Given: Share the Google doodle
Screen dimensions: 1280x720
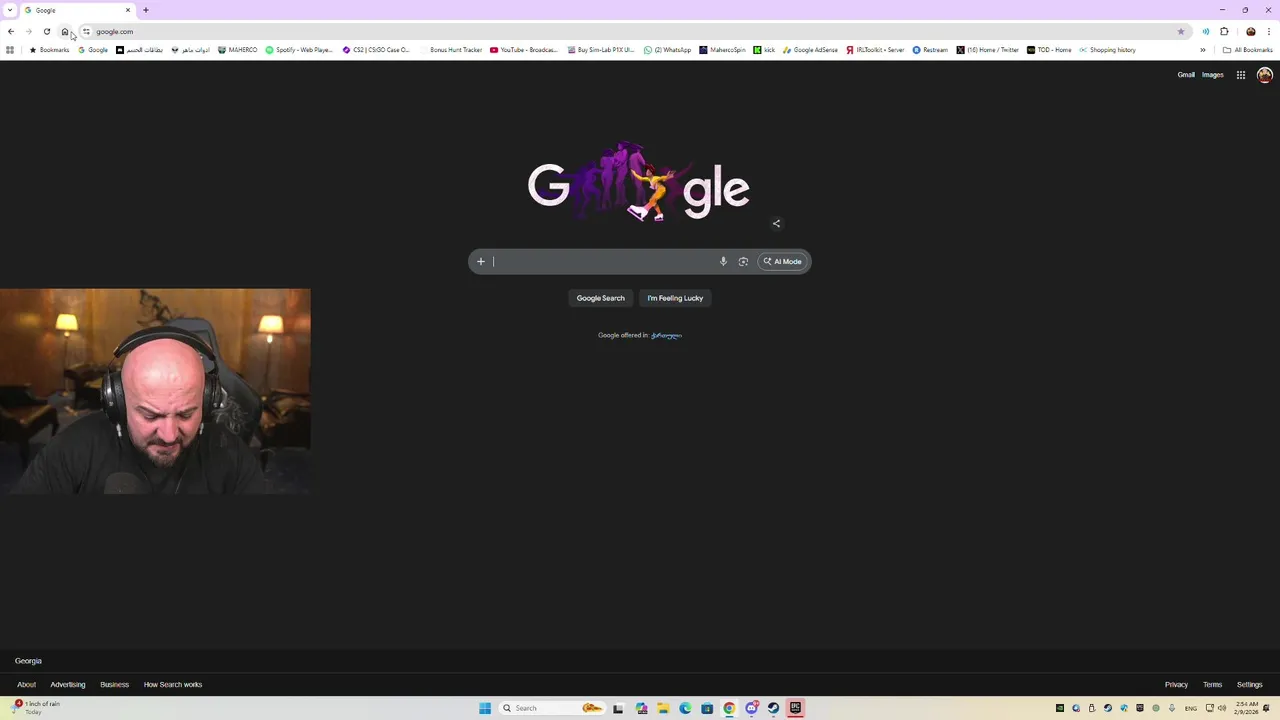Looking at the screenshot, I should [x=776, y=224].
